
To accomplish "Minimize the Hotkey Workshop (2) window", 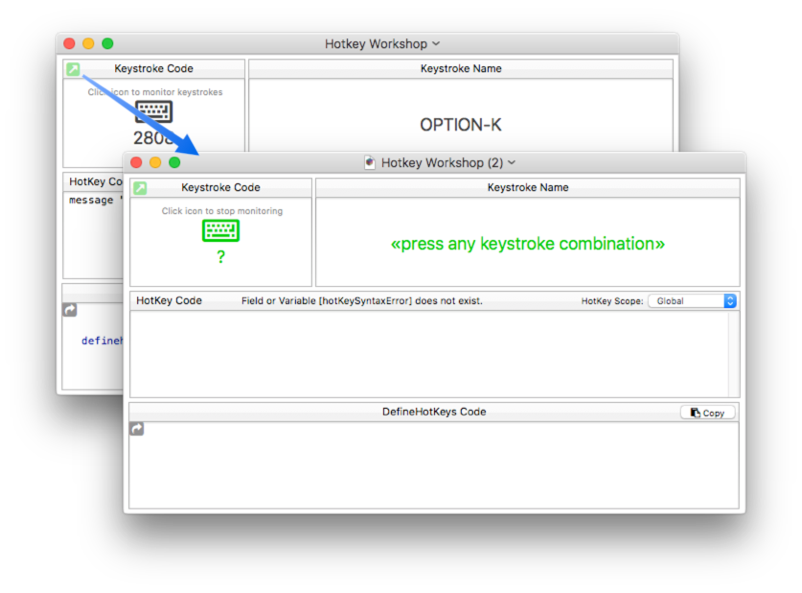I will coord(155,163).
